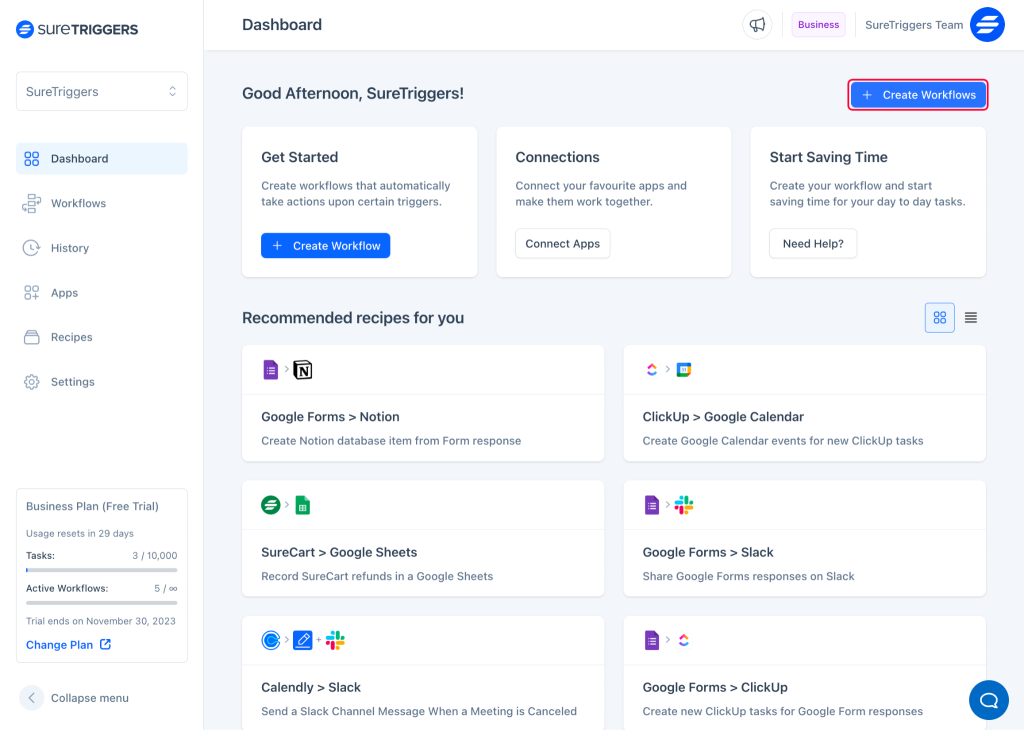Expand the Google Forms > Notion recipe
Image resolution: width=1024 pixels, height=730 pixels.
423,403
